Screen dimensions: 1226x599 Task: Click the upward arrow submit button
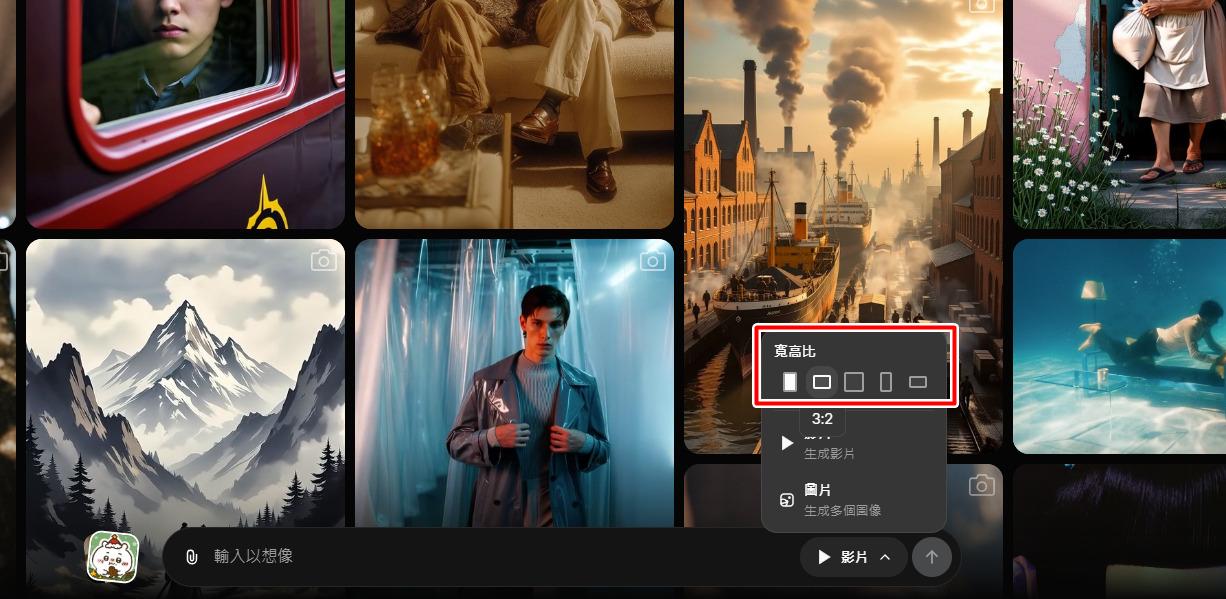[x=931, y=557]
